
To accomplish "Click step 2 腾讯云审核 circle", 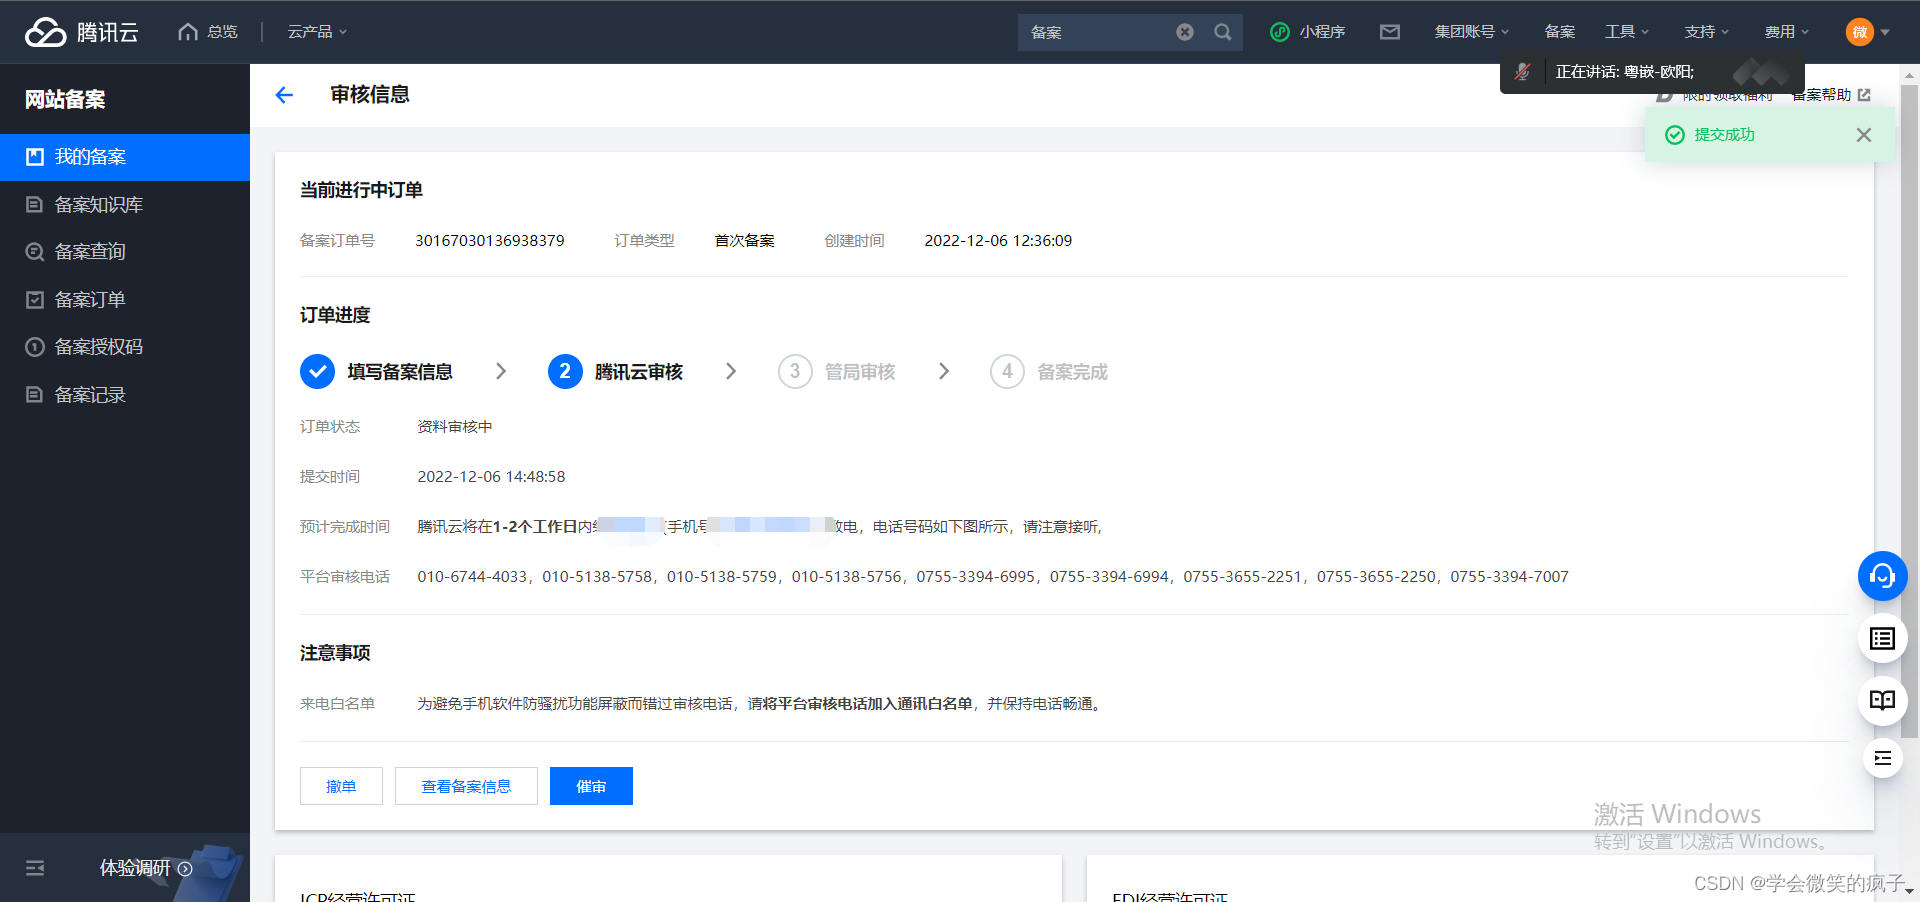I will coord(565,372).
